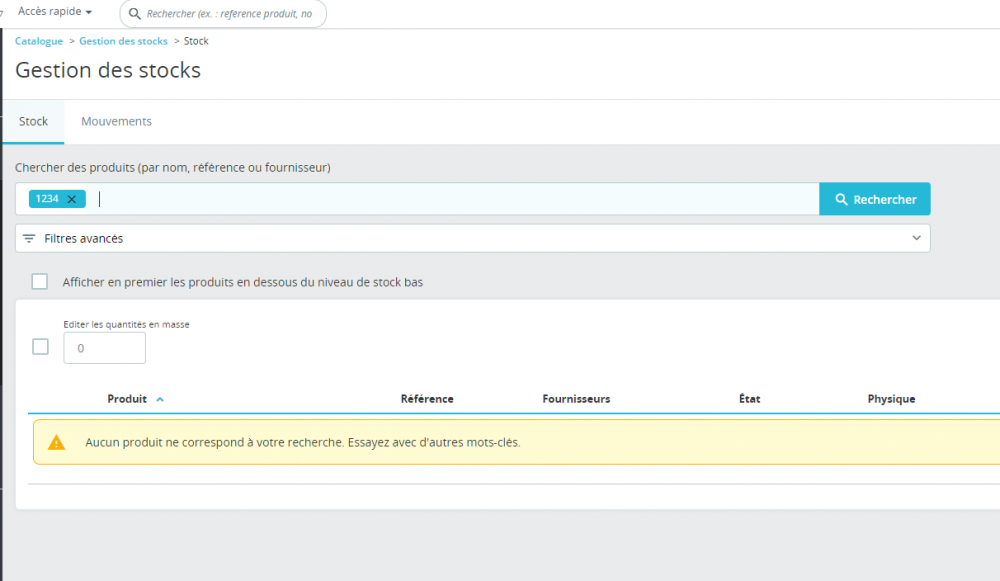
Task: Click the Référence column header
Action: click(x=427, y=399)
